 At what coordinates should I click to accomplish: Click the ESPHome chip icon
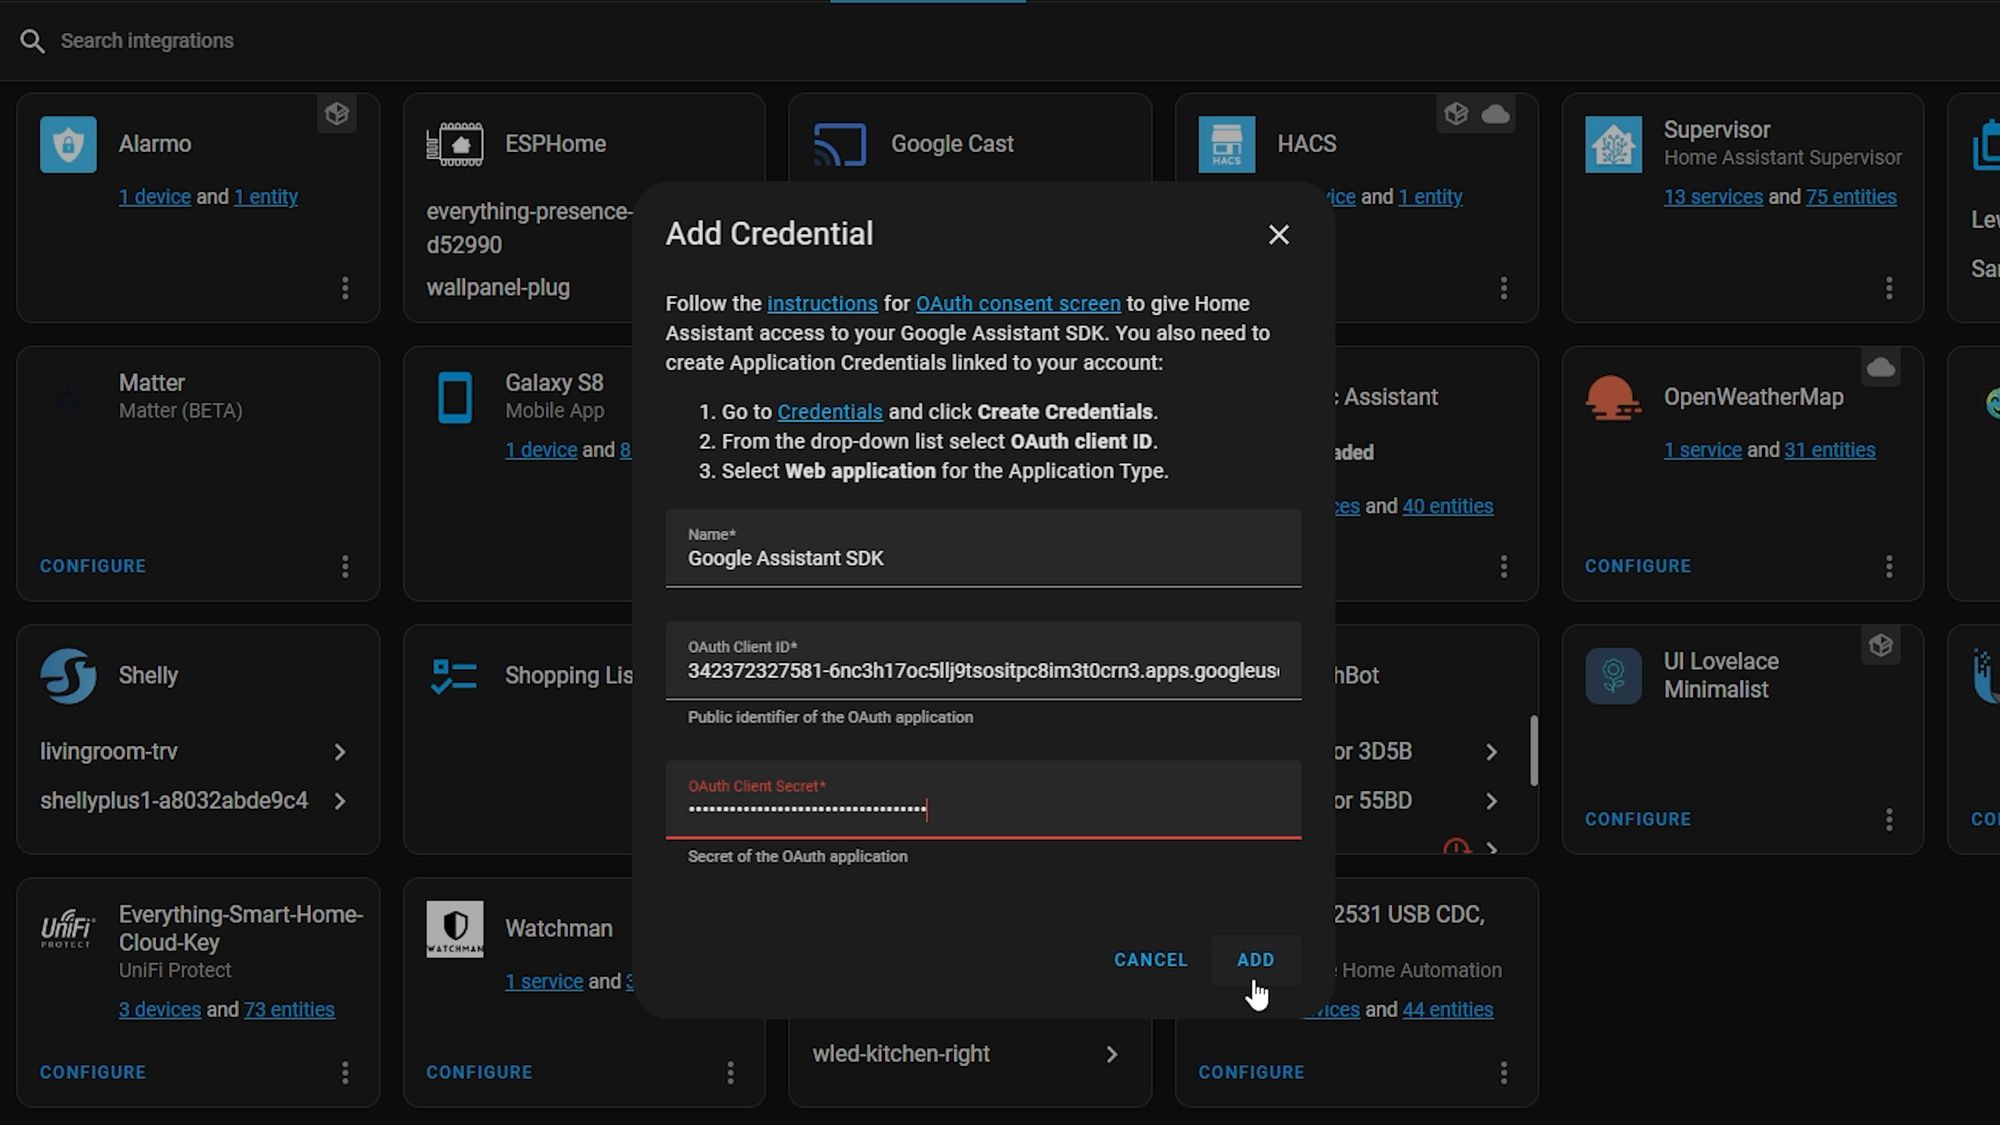click(455, 144)
